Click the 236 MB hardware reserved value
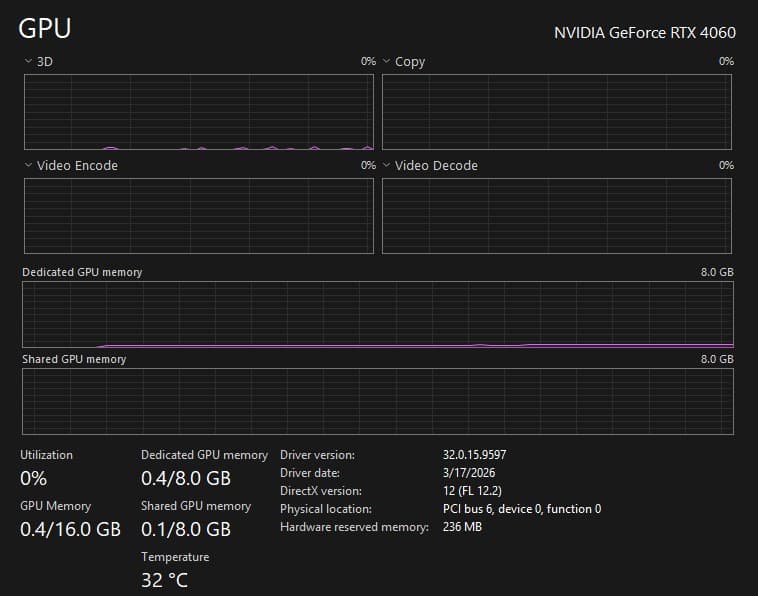Image resolution: width=758 pixels, height=596 pixels. pos(462,527)
